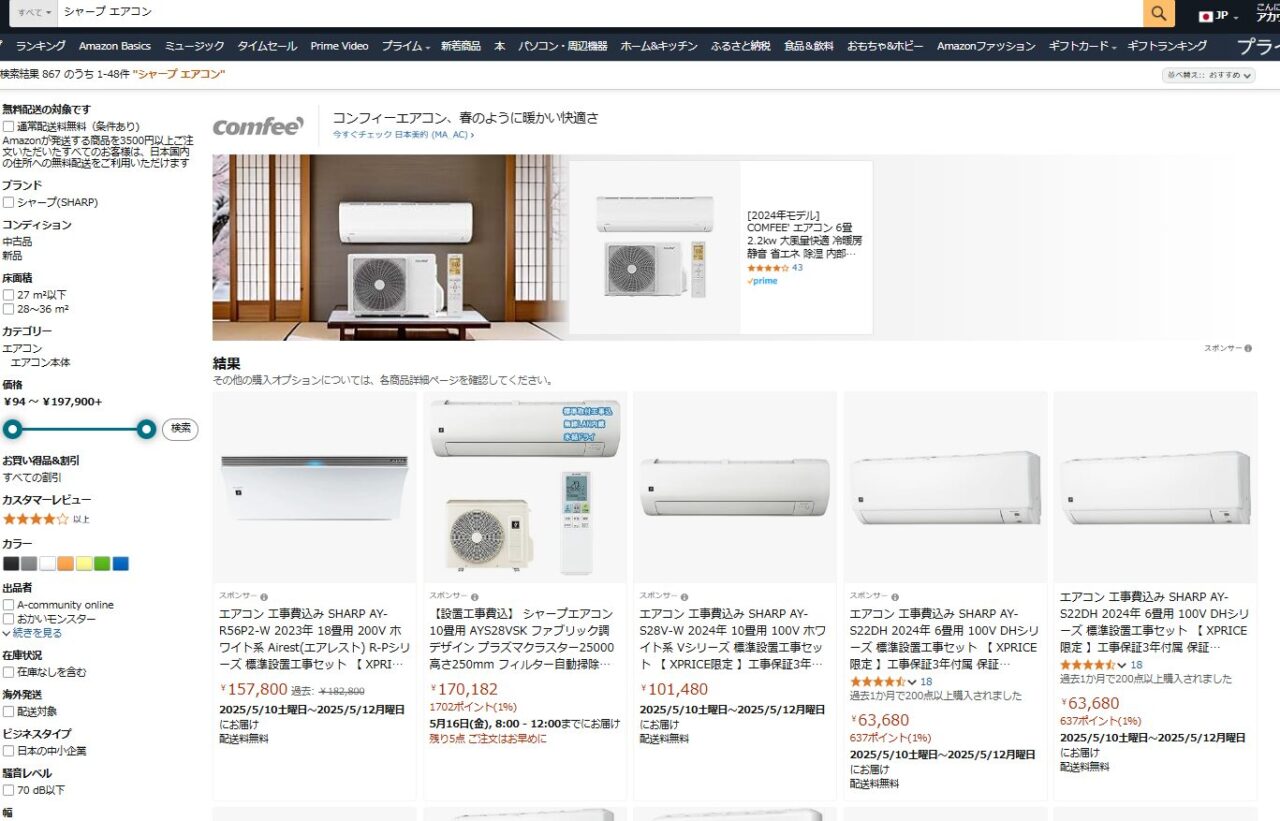Click the price range 検索 button

tap(180, 429)
